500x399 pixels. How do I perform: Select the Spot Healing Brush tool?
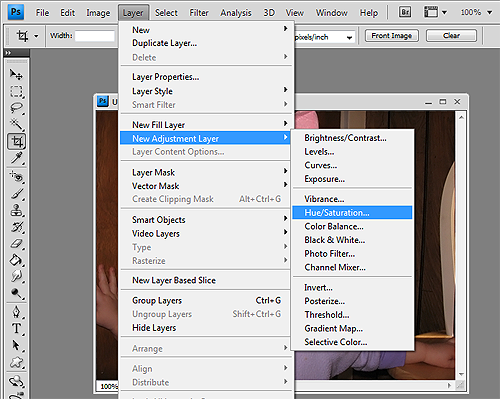click(16, 177)
